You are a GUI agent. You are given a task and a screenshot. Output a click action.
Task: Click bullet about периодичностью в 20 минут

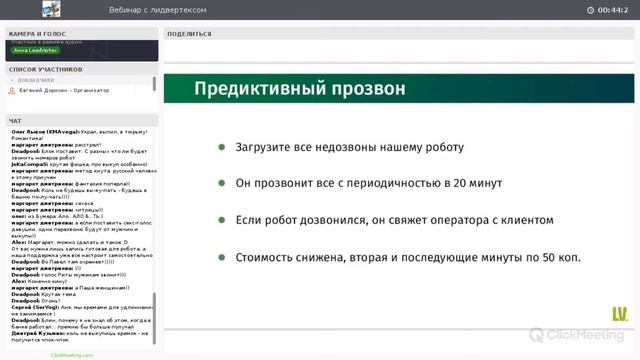369,183
